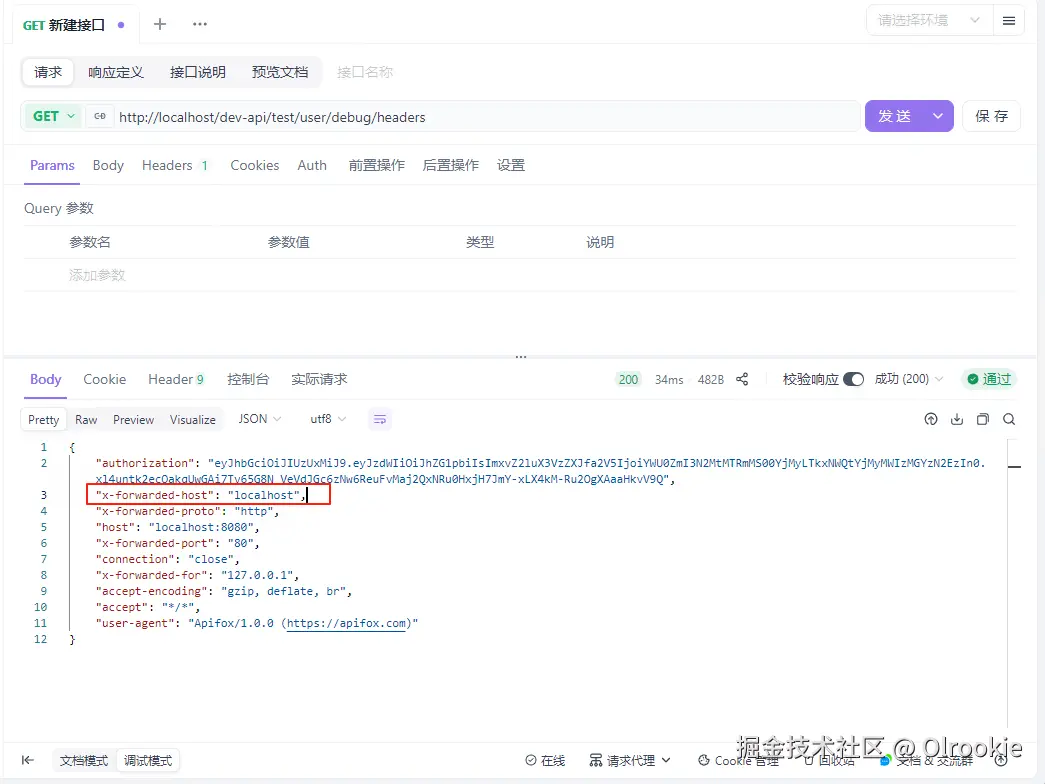This screenshot has height=784, width=1045.
Task: Change the GET method dropdown
Action: coord(53,117)
